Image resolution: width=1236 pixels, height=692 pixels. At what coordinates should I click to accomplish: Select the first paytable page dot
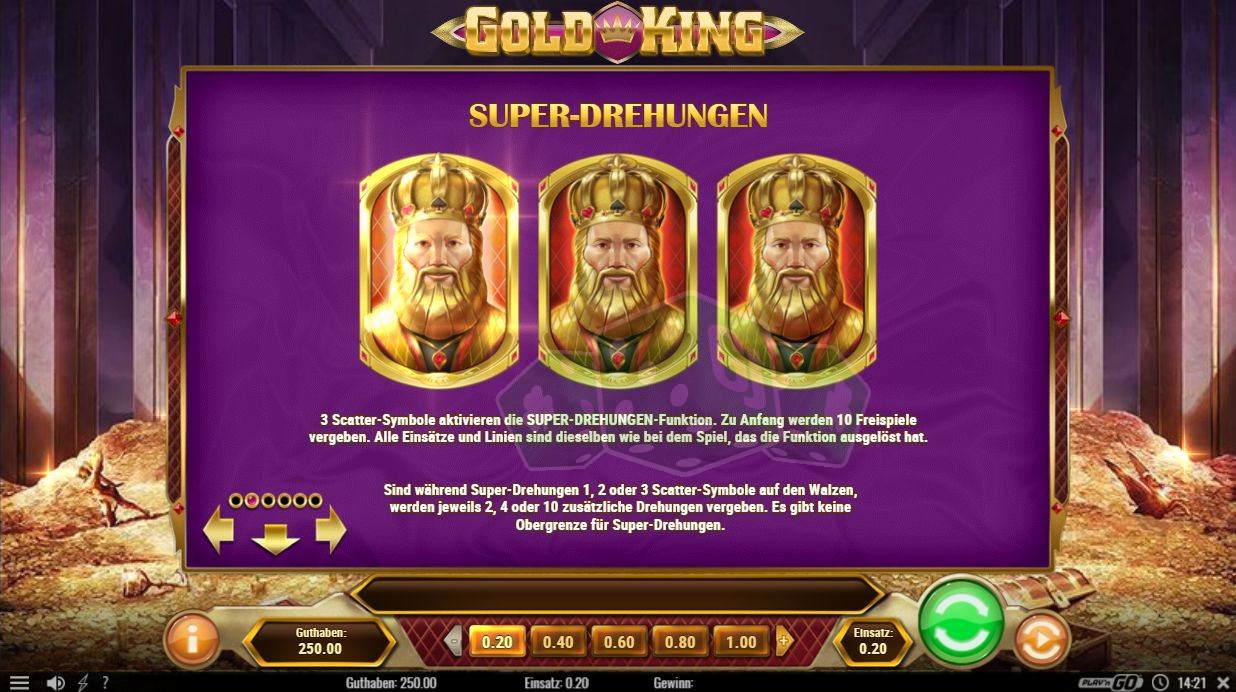click(x=236, y=500)
